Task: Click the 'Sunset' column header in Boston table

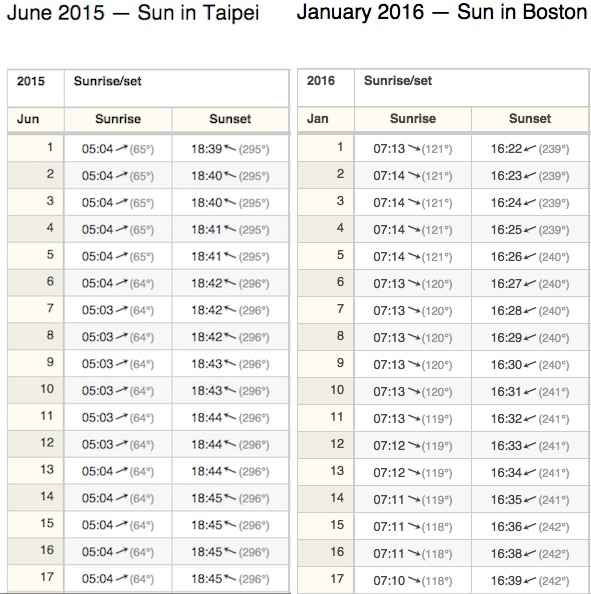Action: click(530, 119)
